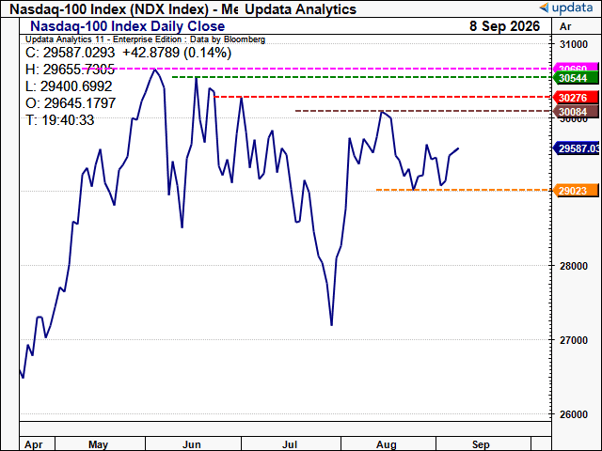602x451 pixels.
Task: Click the Updata Analytics title text
Action: point(301,9)
